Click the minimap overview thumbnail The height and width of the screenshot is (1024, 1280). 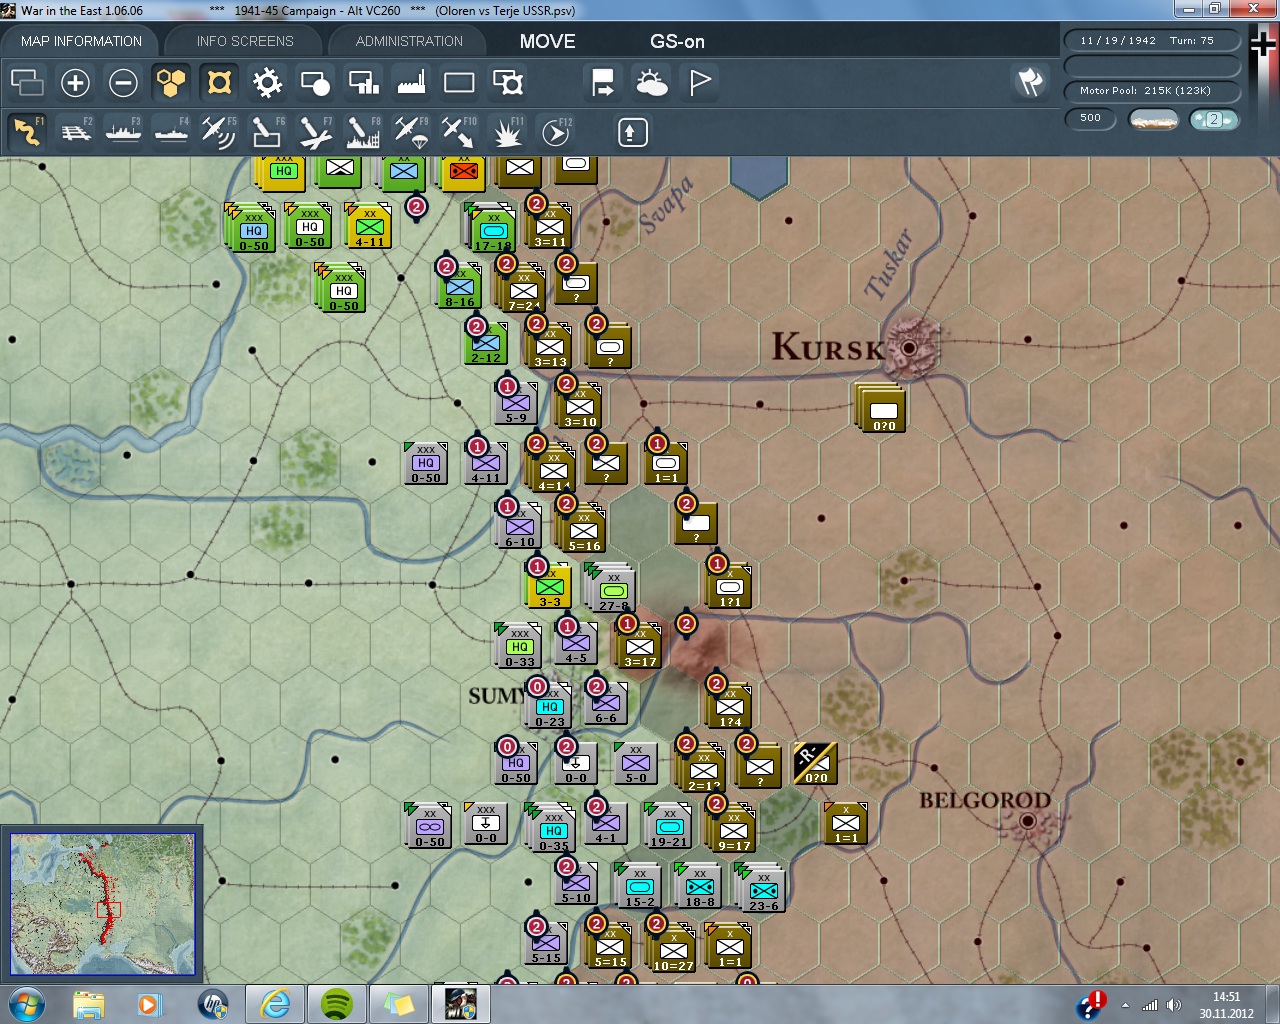(x=103, y=904)
